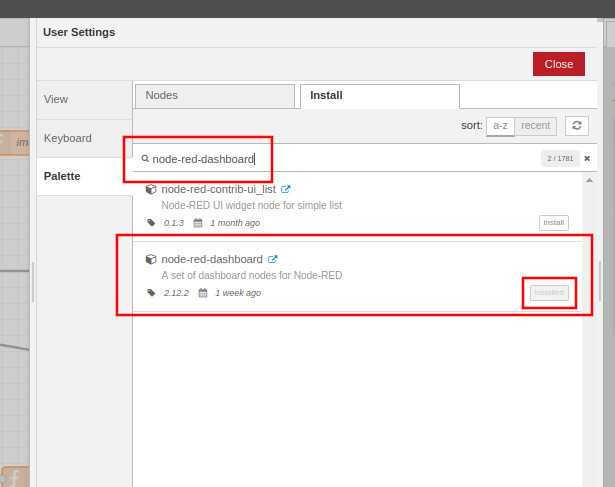Switch to the Nodes tab
615x487 pixels.
coord(215,96)
